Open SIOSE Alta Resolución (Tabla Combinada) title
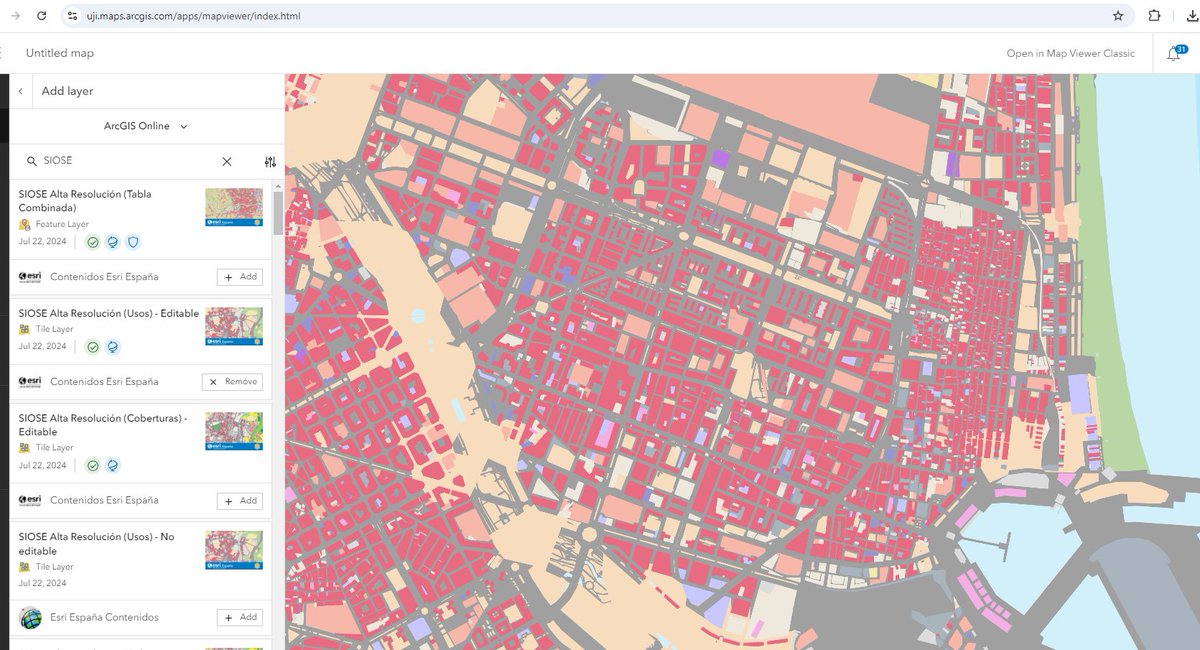Viewport: 1200px width, 650px height. tap(85, 201)
